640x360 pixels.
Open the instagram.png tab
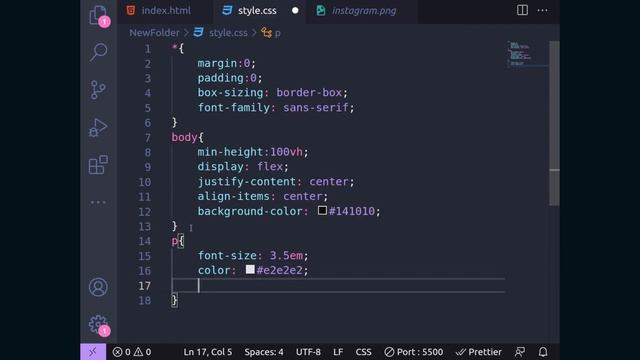tap(362, 11)
